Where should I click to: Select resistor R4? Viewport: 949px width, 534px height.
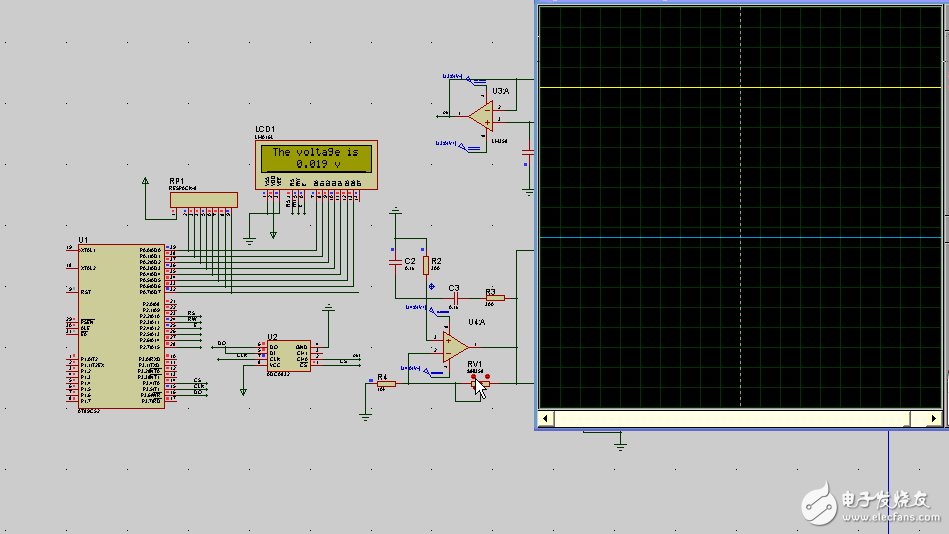point(384,384)
